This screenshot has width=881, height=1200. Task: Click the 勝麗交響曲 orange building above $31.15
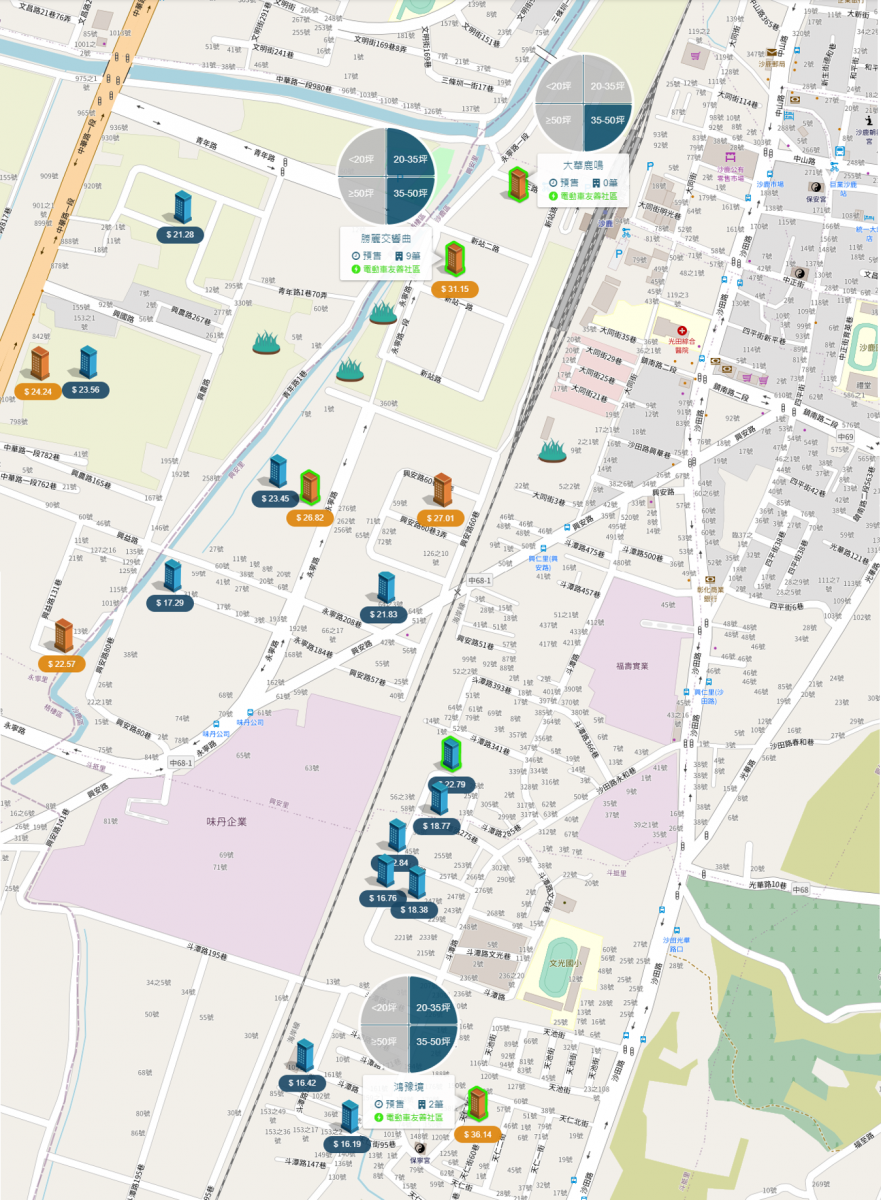pyautogui.click(x=454, y=260)
